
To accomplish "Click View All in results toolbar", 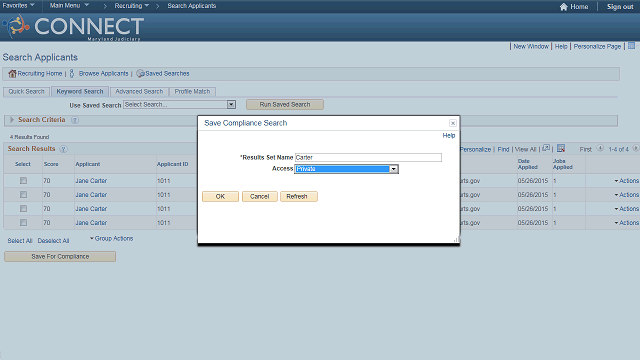I will click(x=525, y=149).
